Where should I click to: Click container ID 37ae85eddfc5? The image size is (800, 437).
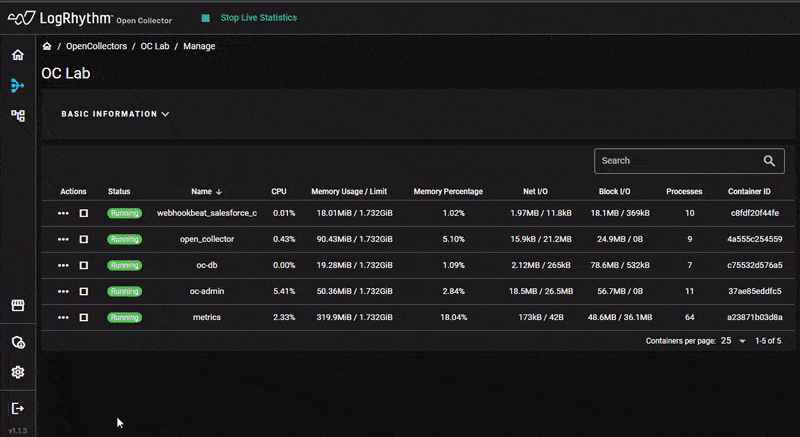pyautogui.click(x=755, y=291)
